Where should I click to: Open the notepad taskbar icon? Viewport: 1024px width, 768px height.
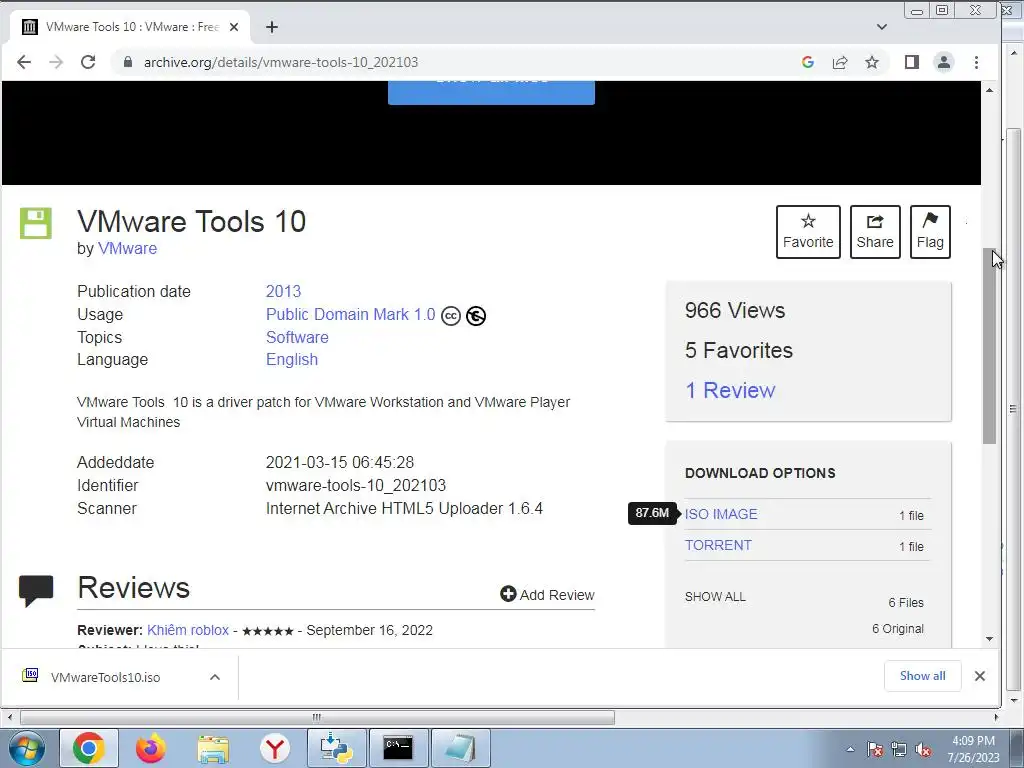coord(461,748)
